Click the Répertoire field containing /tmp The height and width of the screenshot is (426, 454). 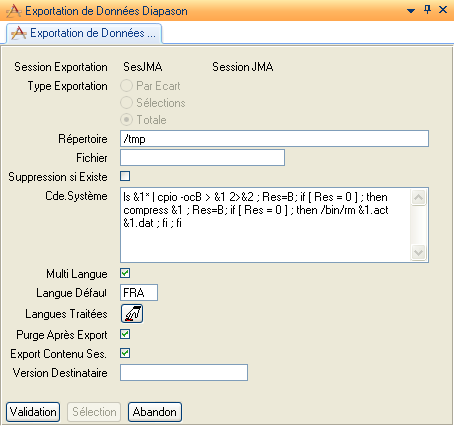coord(274,139)
